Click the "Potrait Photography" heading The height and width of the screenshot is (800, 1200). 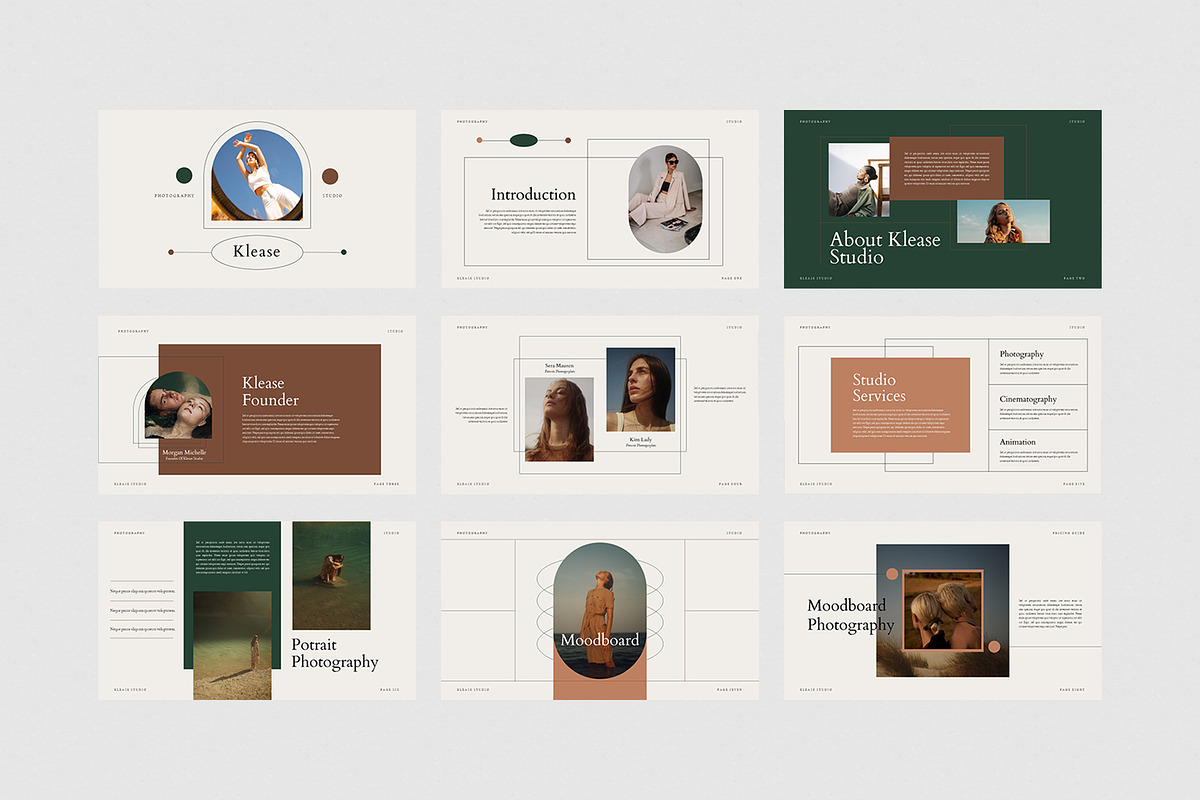point(335,653)
